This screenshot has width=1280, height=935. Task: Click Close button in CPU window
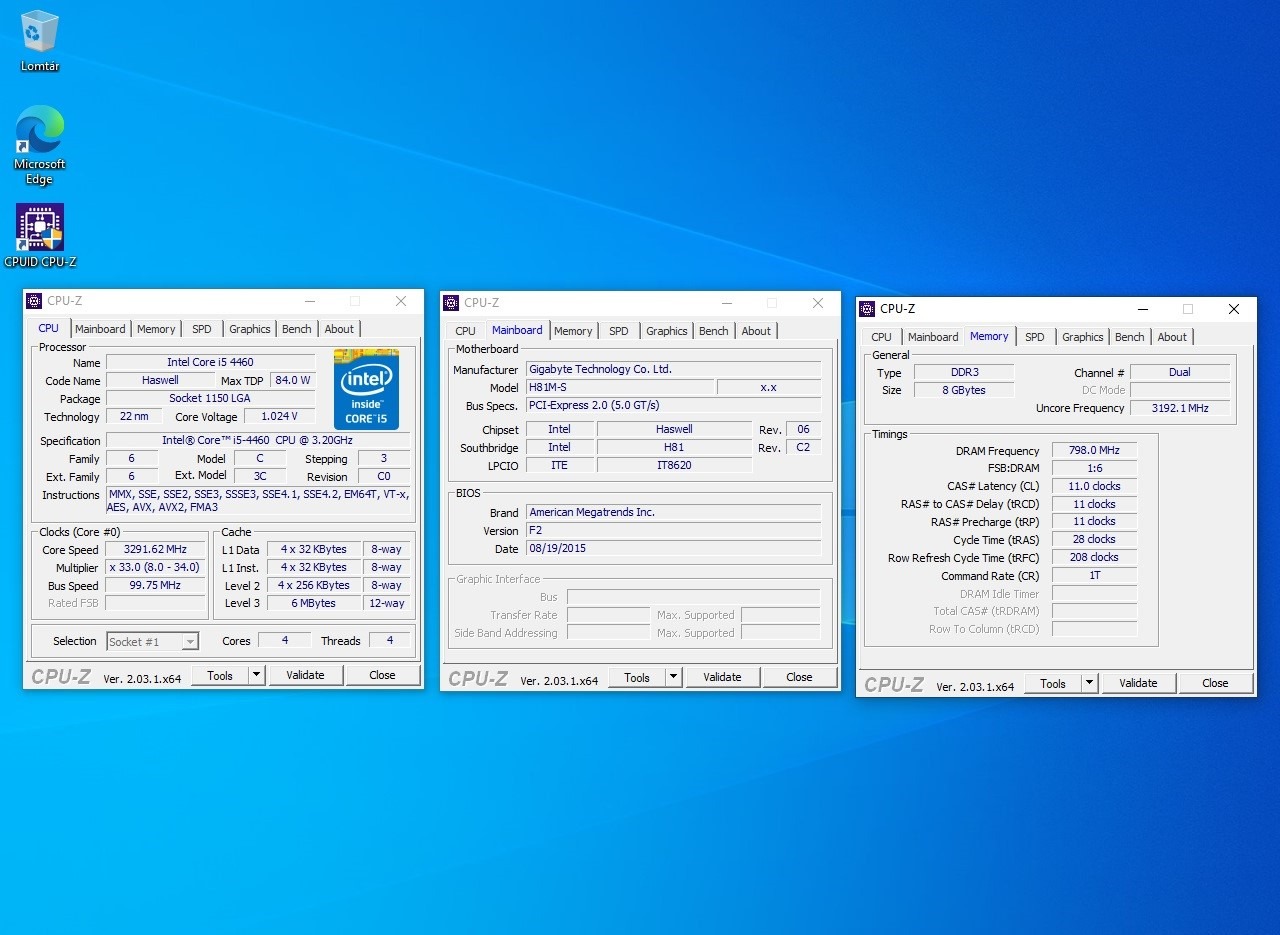pyautogui.click(x=382, y=675)
